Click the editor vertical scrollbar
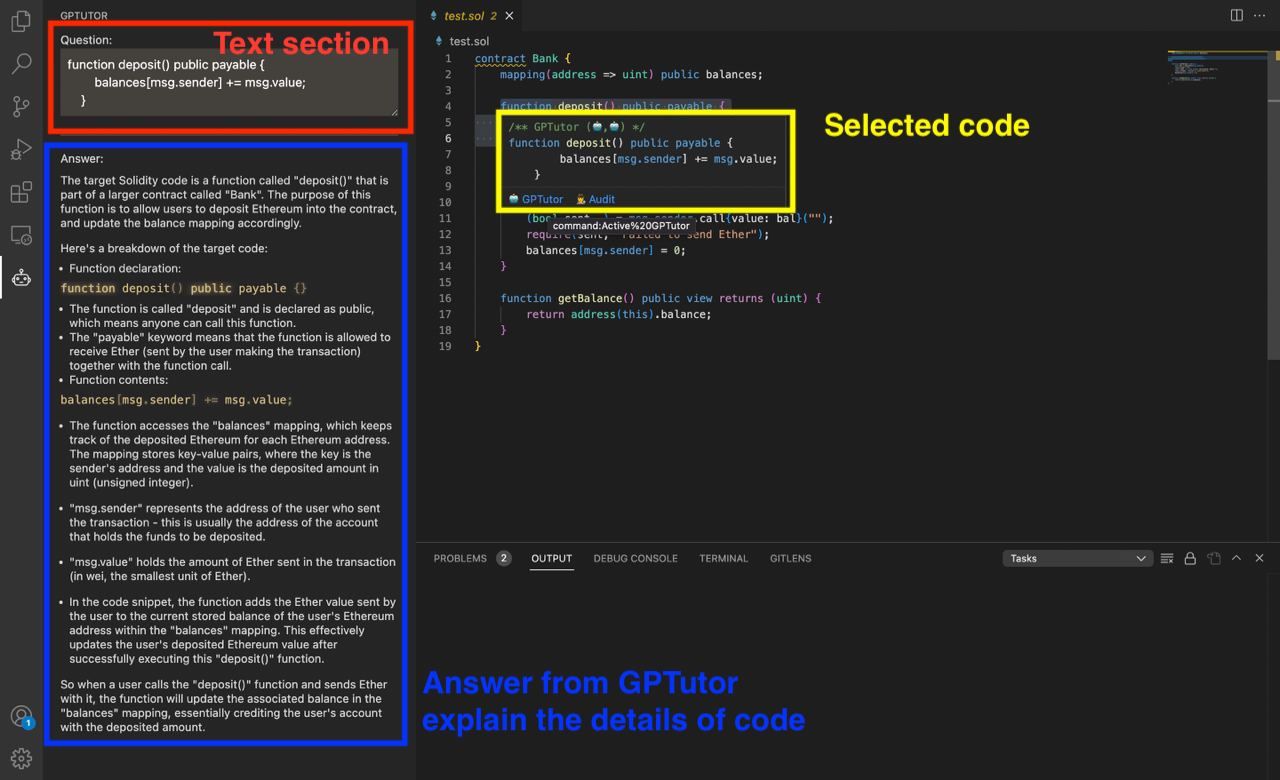 click(1273, 205)
